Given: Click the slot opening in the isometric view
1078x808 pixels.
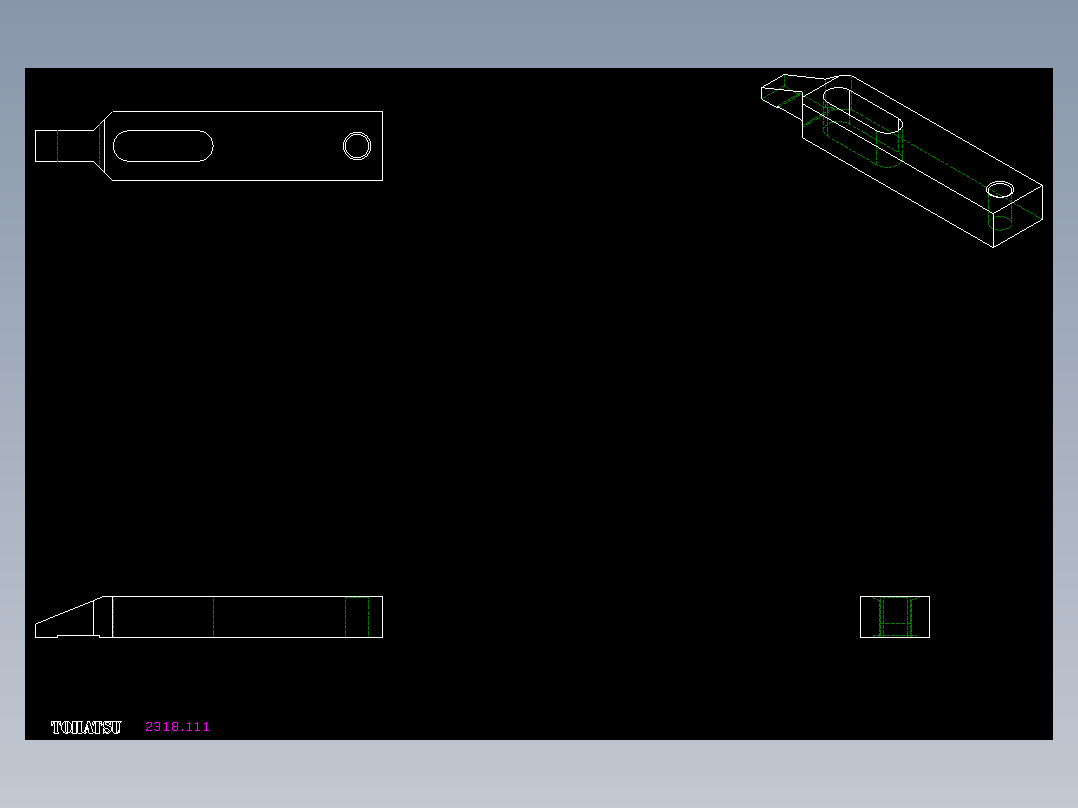Looking at the screenshot, I should point(862,110).
